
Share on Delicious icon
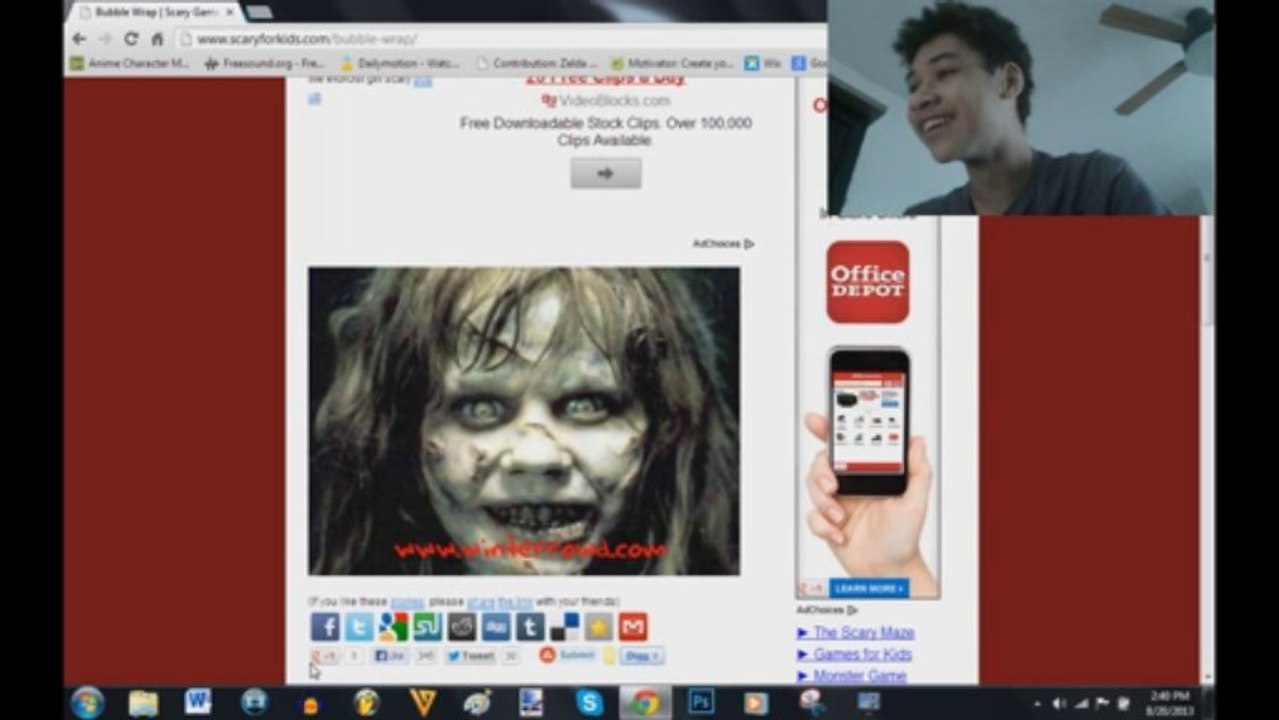click(564, 627)
